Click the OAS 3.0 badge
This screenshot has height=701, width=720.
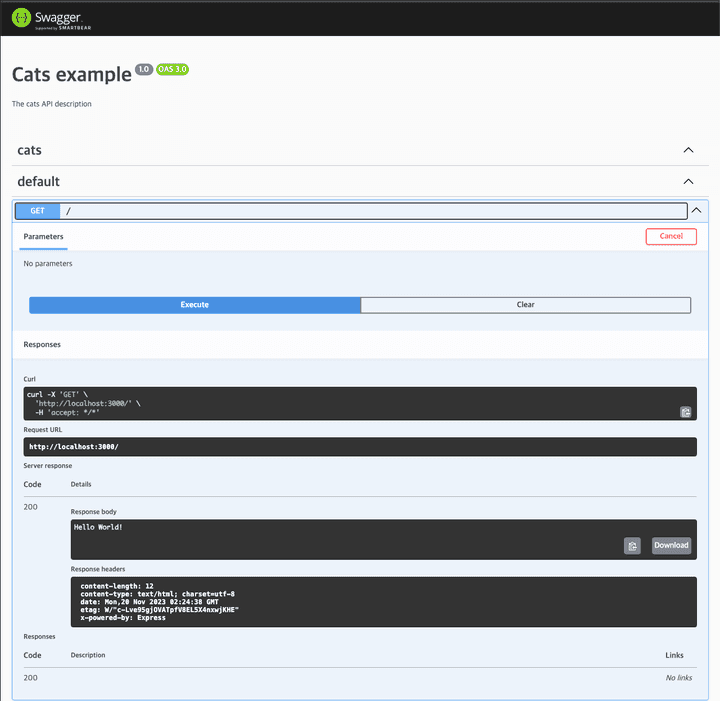point(172,70)
